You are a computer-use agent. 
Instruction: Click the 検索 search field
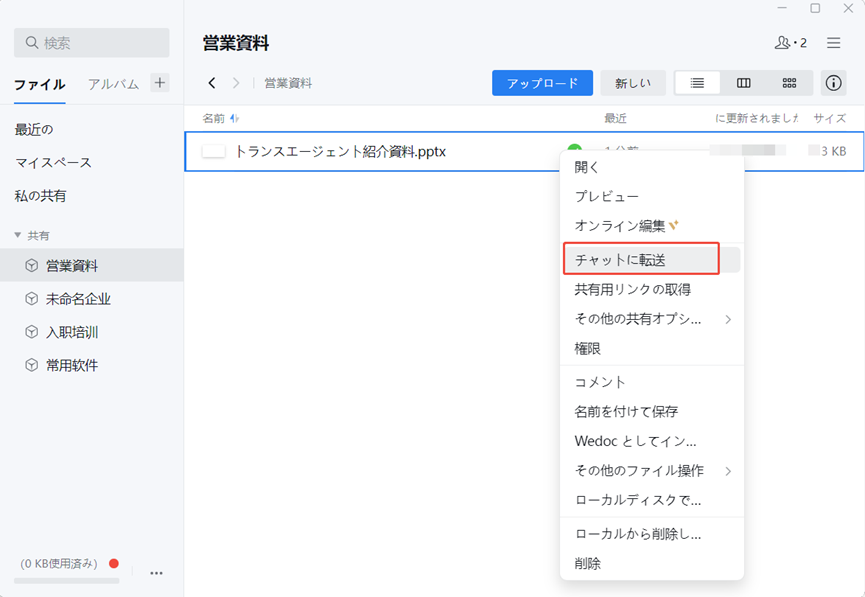pos(92,43)
